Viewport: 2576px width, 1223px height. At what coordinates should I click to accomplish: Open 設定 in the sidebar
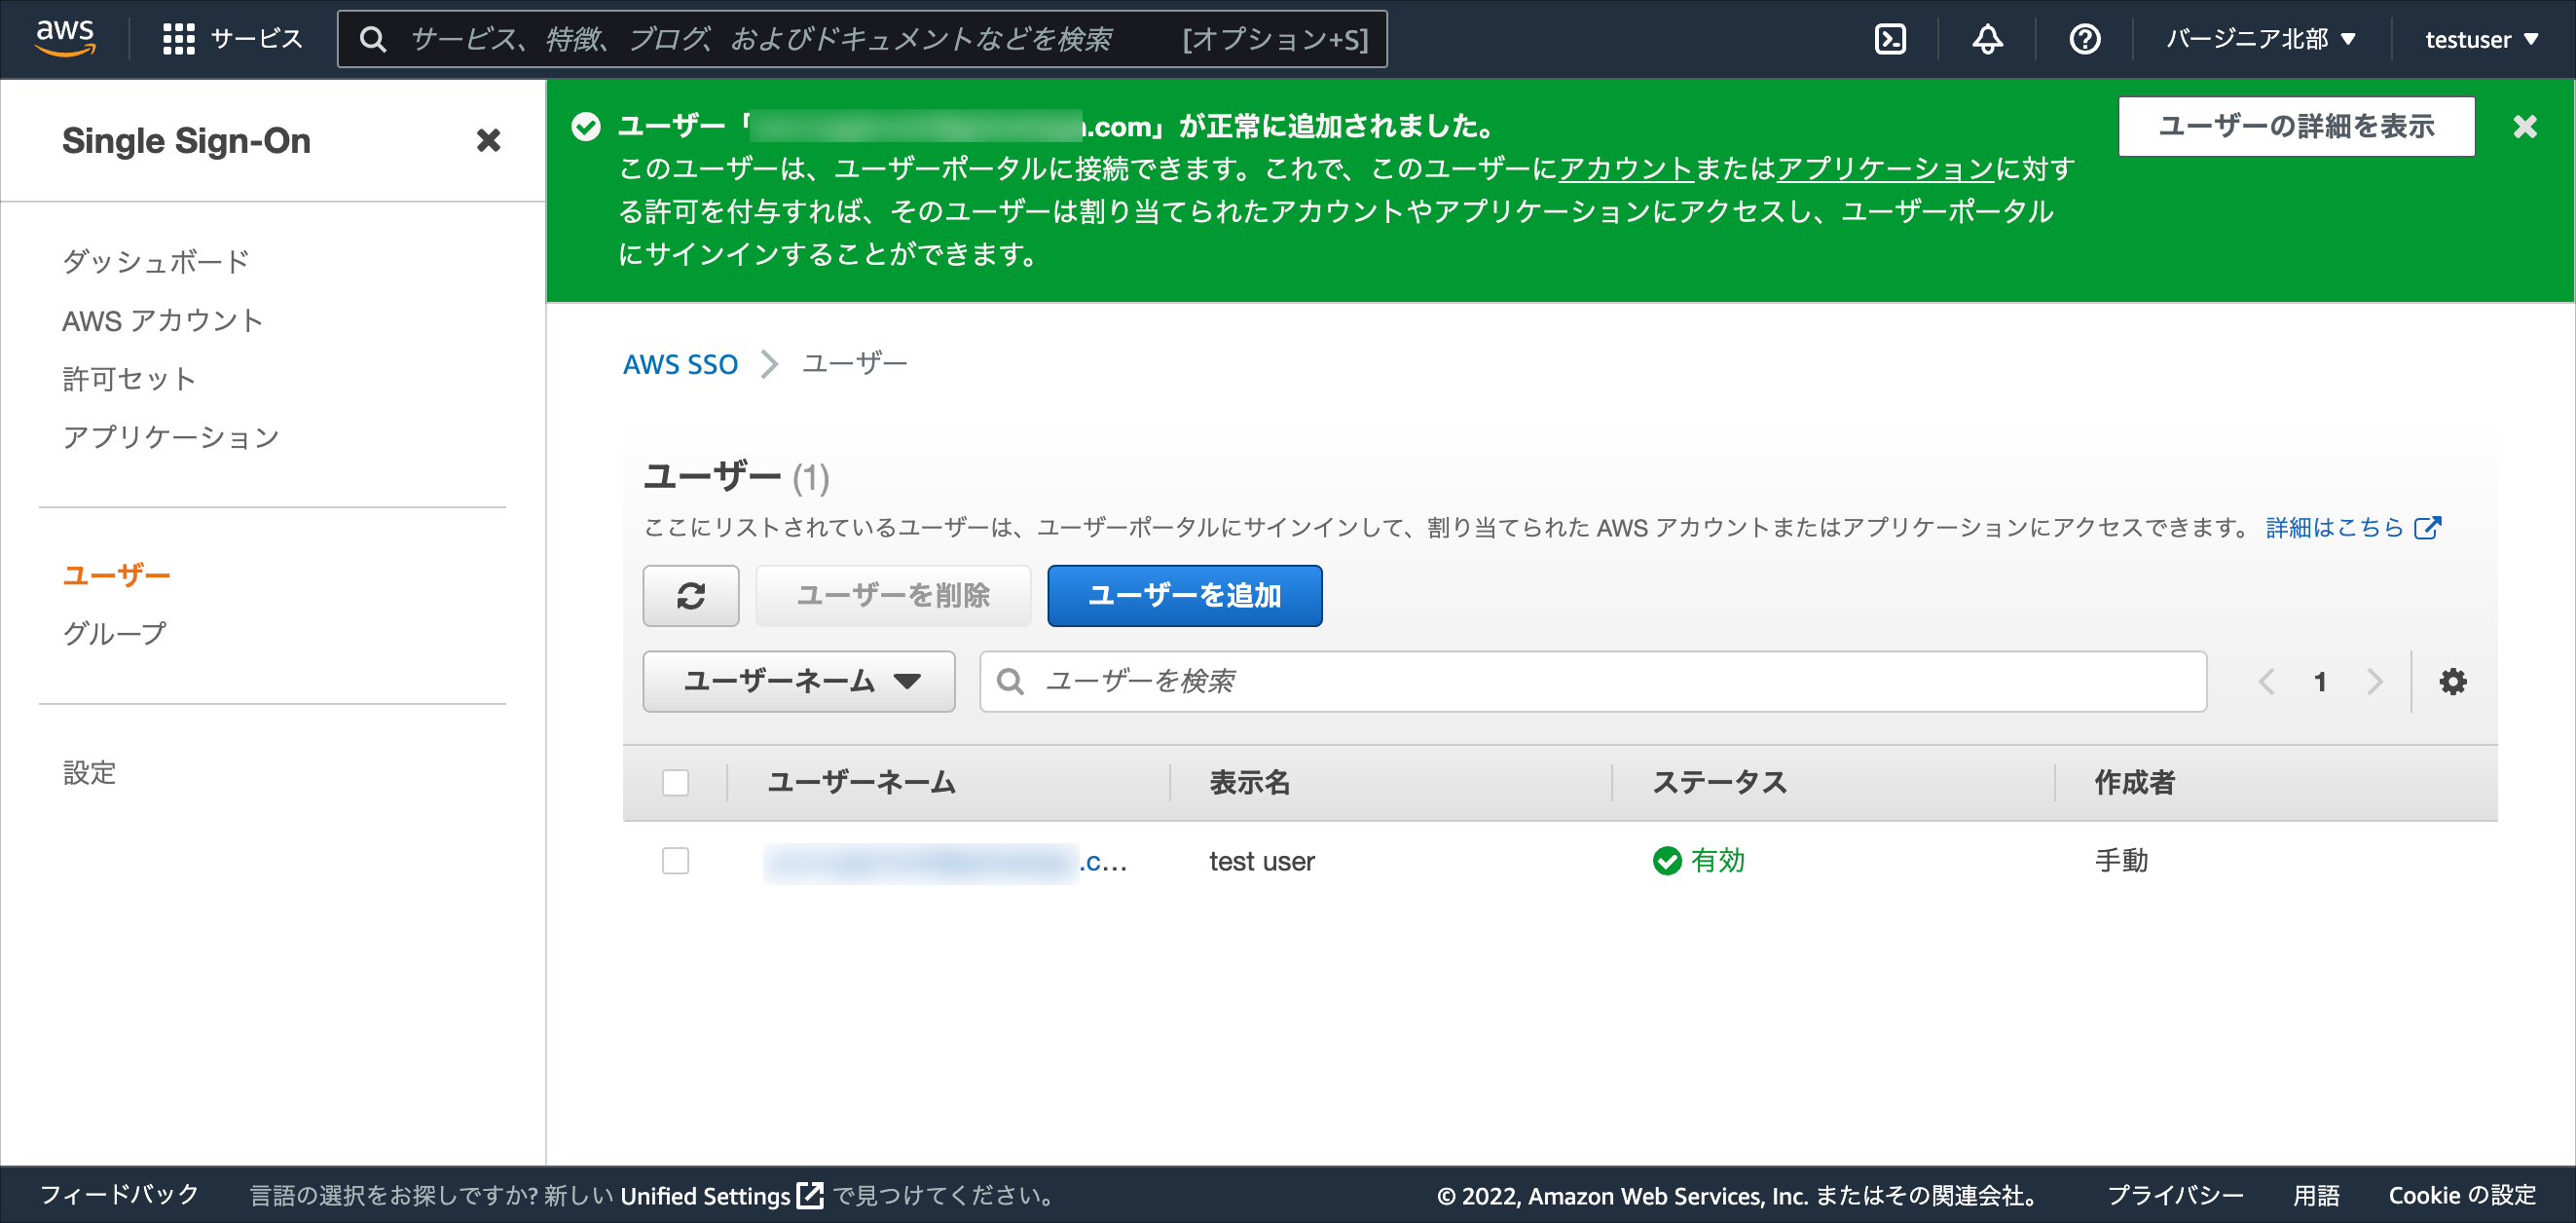[x=89, y=772]
